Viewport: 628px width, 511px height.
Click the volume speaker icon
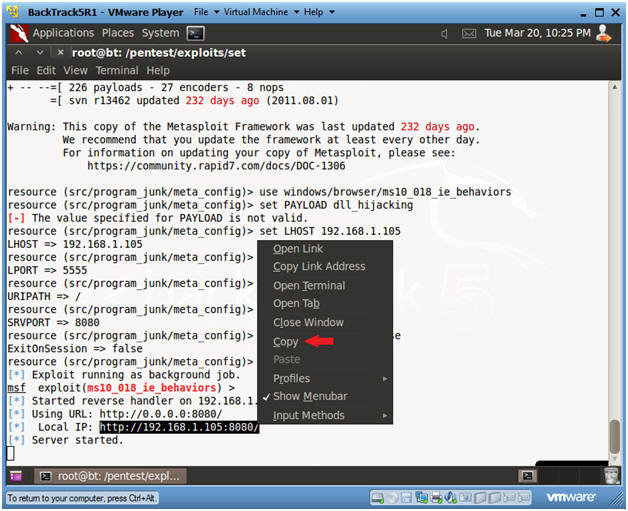444,34
